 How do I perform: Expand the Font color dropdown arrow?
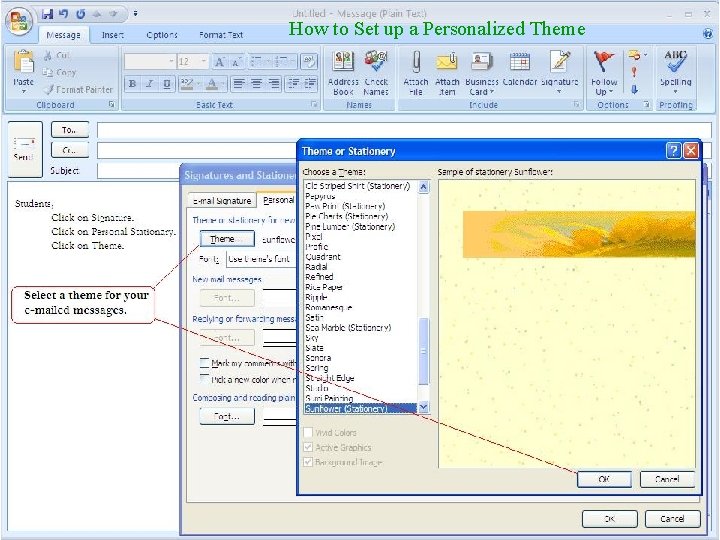pos(222,84)
